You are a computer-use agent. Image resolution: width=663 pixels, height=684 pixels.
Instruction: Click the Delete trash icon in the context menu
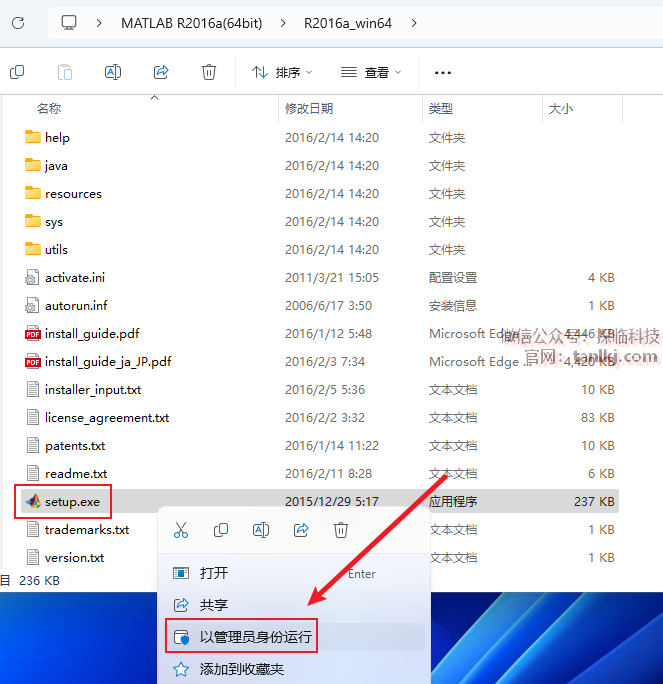[341, 530]
